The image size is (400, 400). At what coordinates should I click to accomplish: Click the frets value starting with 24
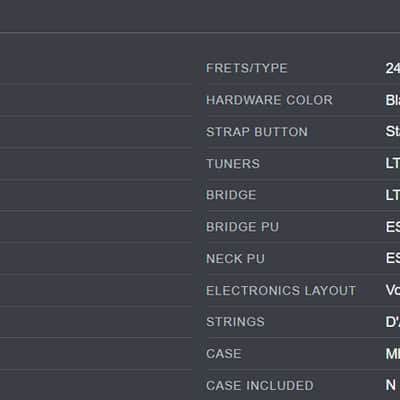click(393, 68)
